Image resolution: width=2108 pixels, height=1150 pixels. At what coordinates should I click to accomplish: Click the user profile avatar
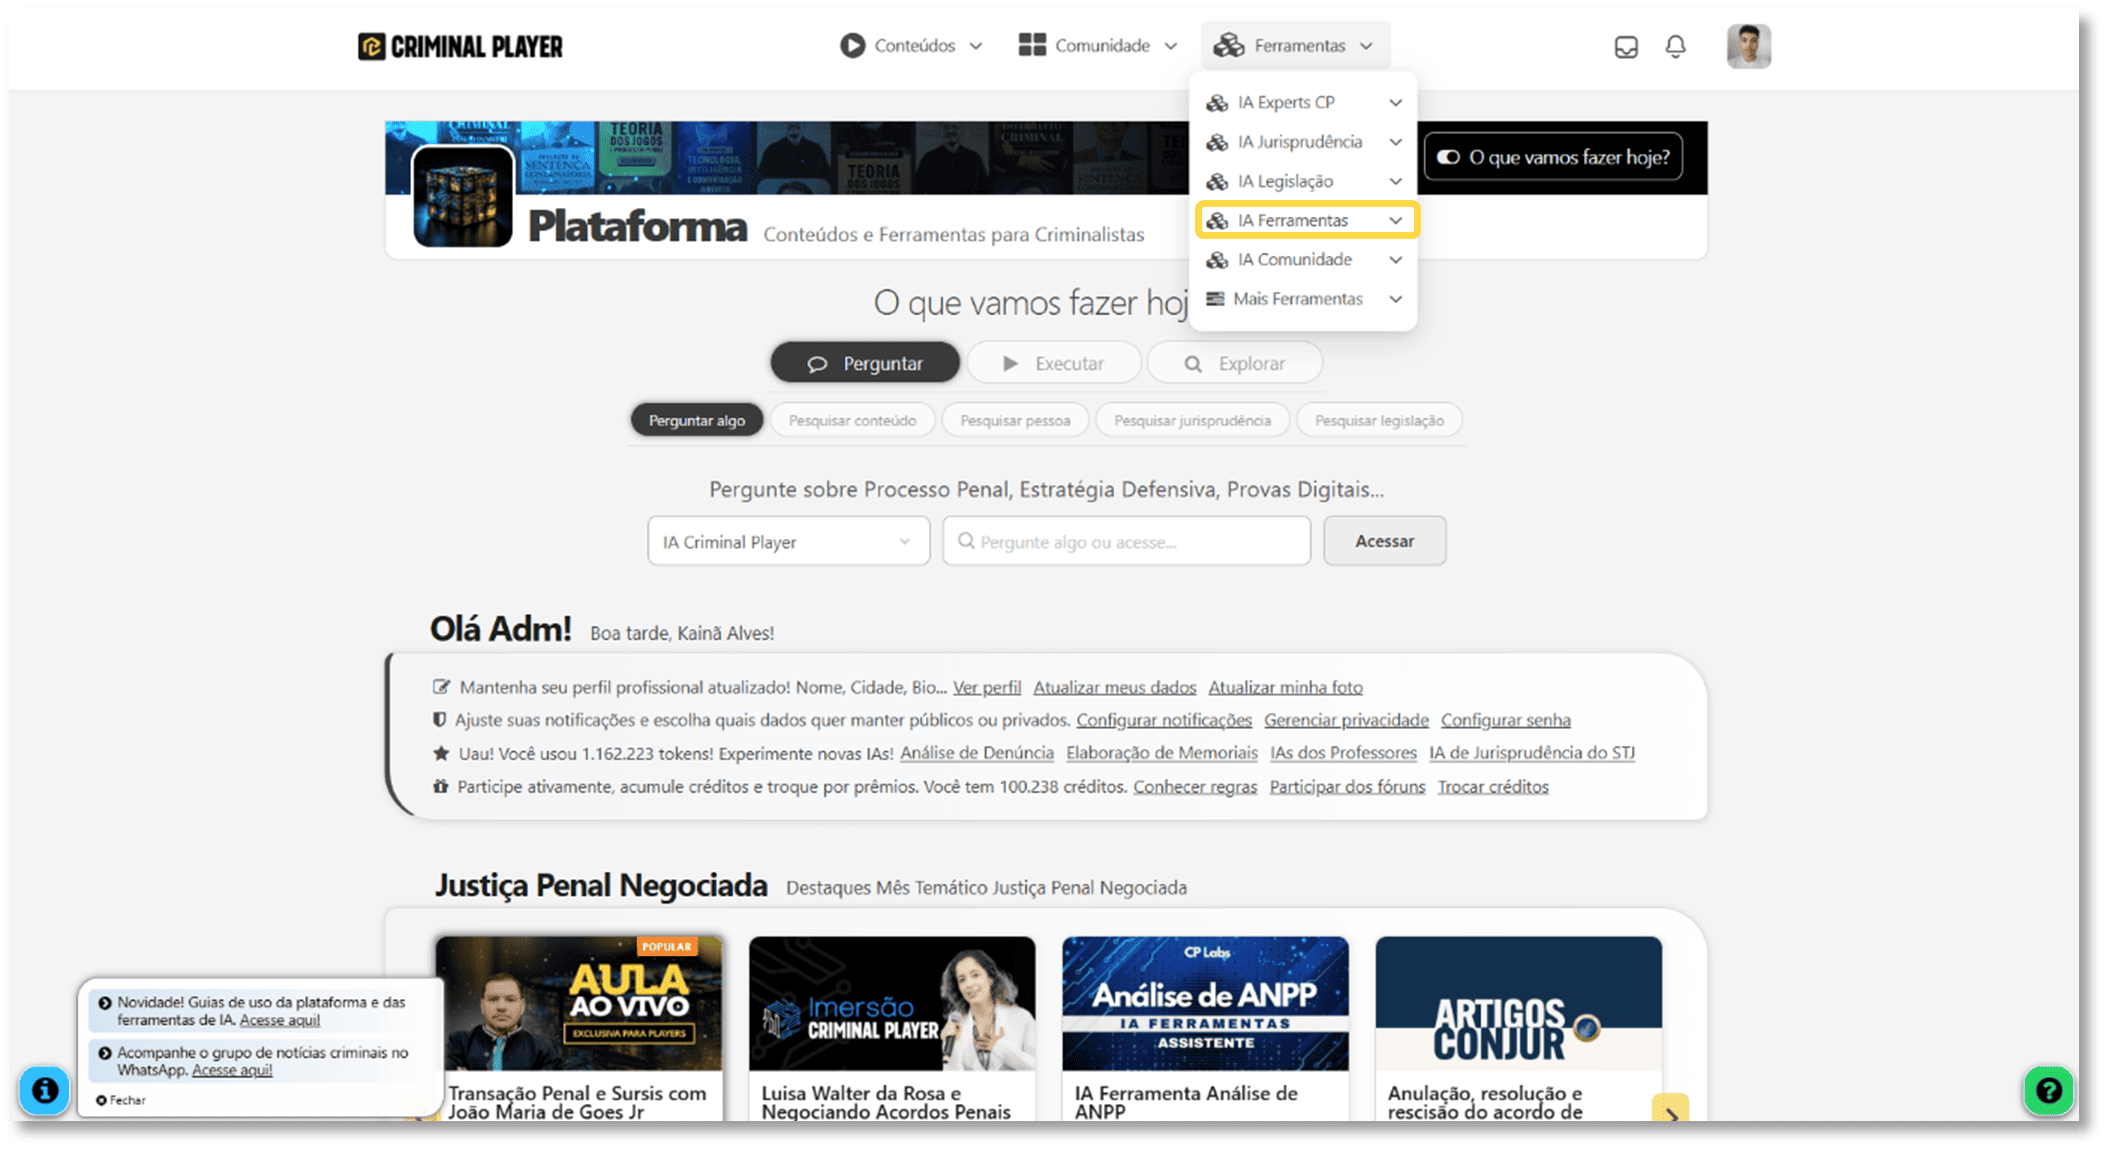[1748, 47]
